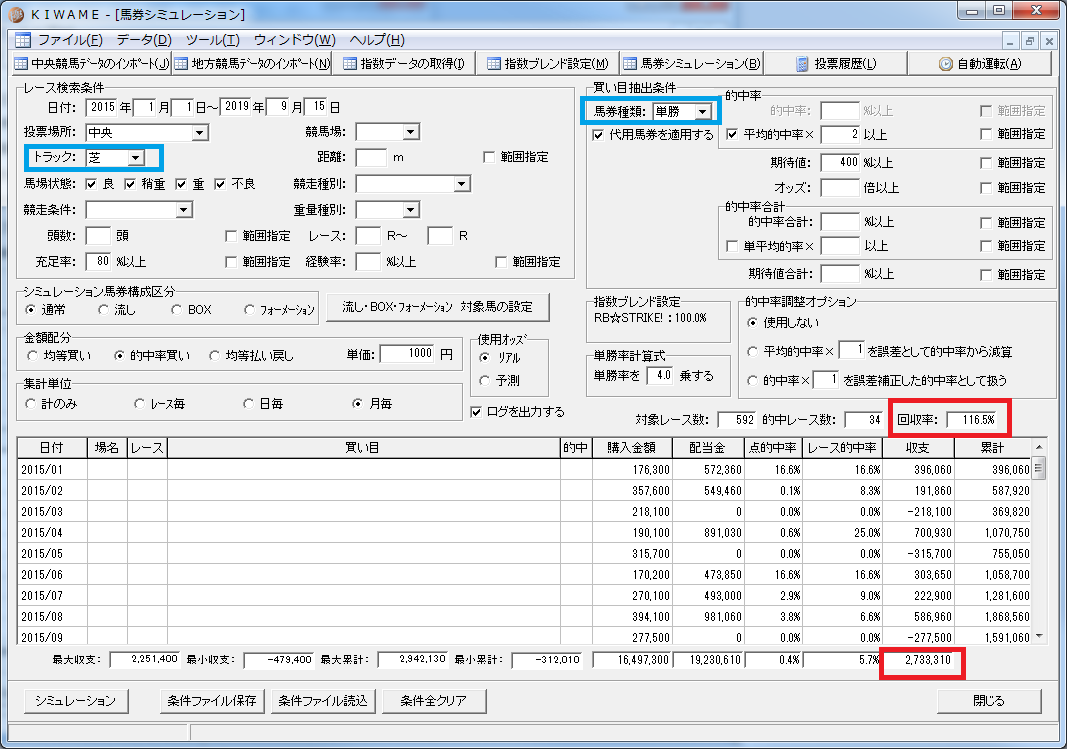Select the 計のみ aggregation radio button

click(30, 403)
